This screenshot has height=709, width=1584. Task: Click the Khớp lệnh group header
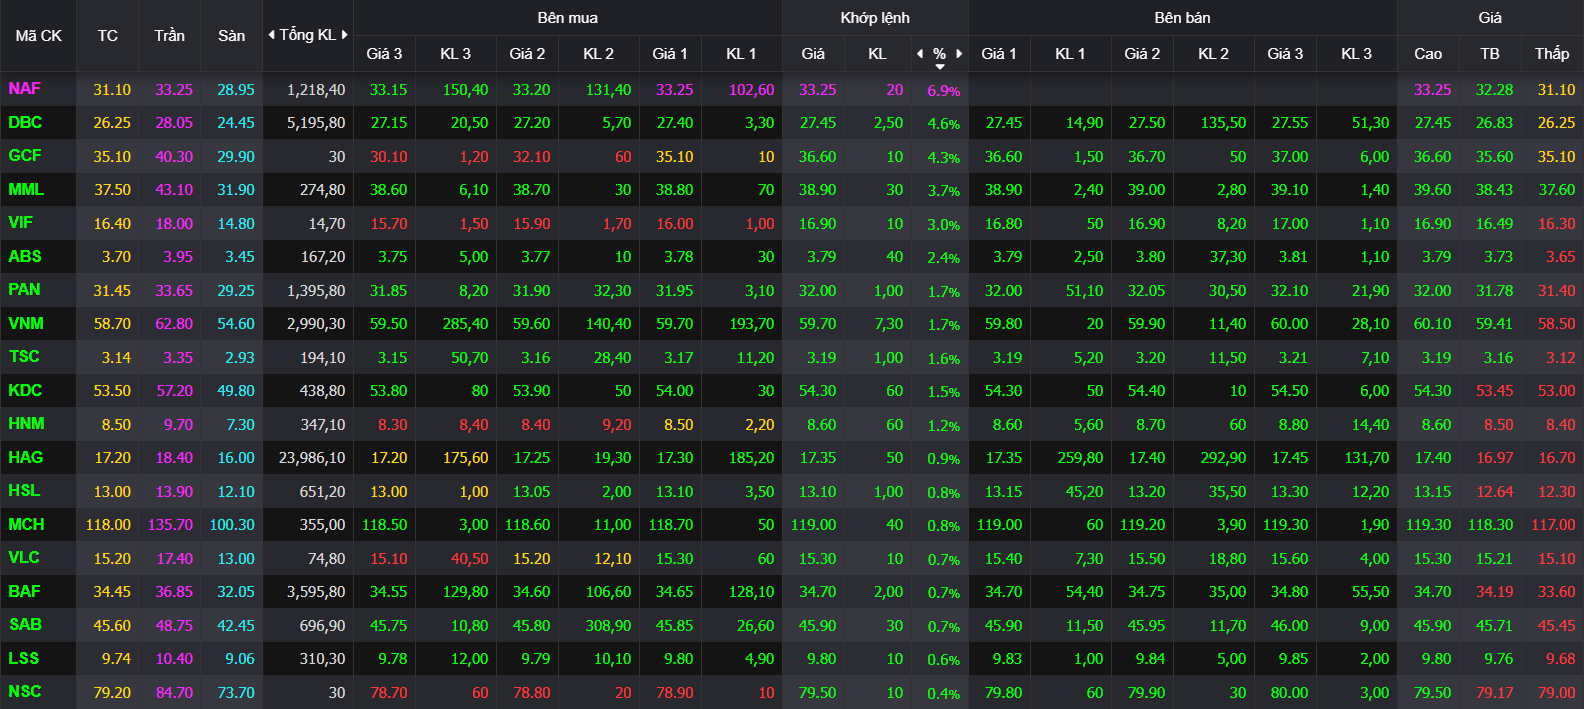click(x=875, y=18)
